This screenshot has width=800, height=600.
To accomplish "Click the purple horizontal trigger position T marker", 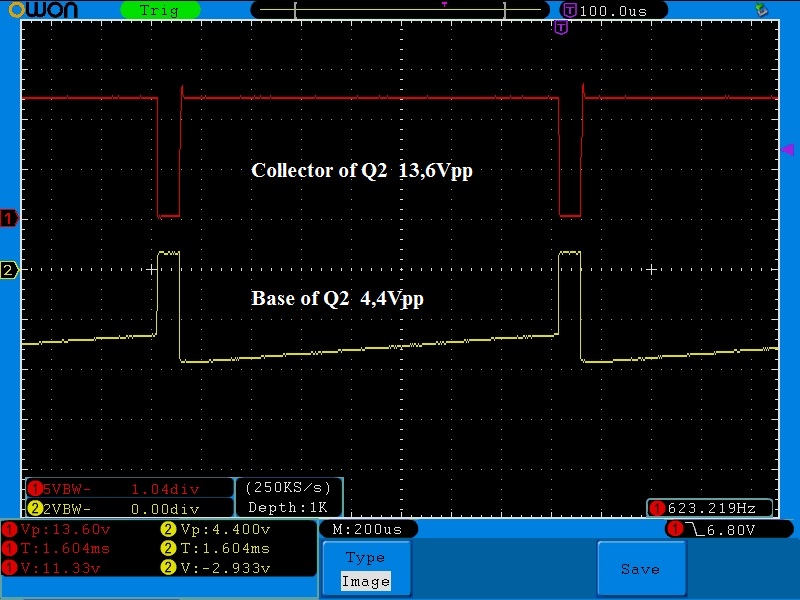I will click(560, 27).
